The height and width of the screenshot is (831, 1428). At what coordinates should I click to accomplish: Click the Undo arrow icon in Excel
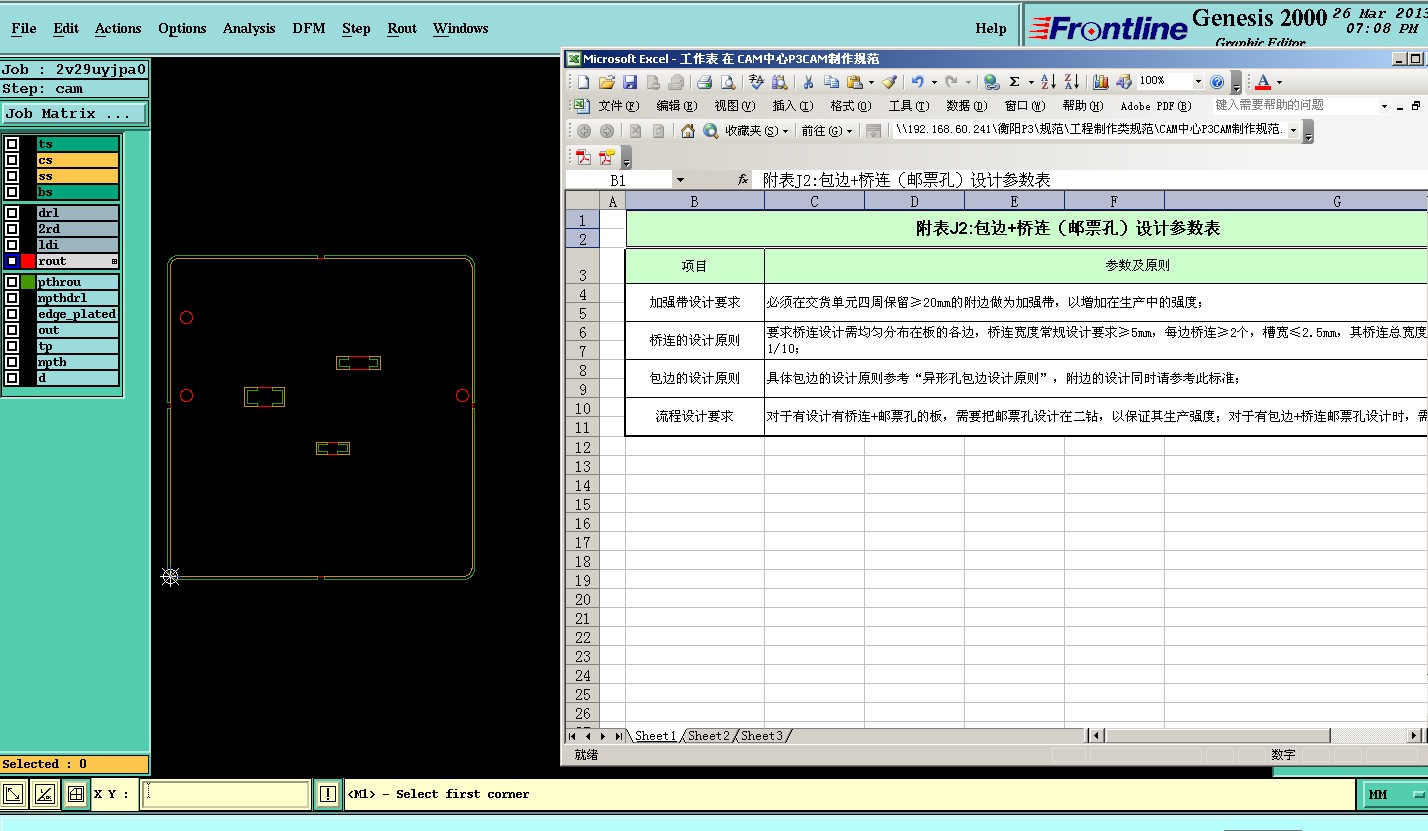pyautogui.click(x=917, y=82)
